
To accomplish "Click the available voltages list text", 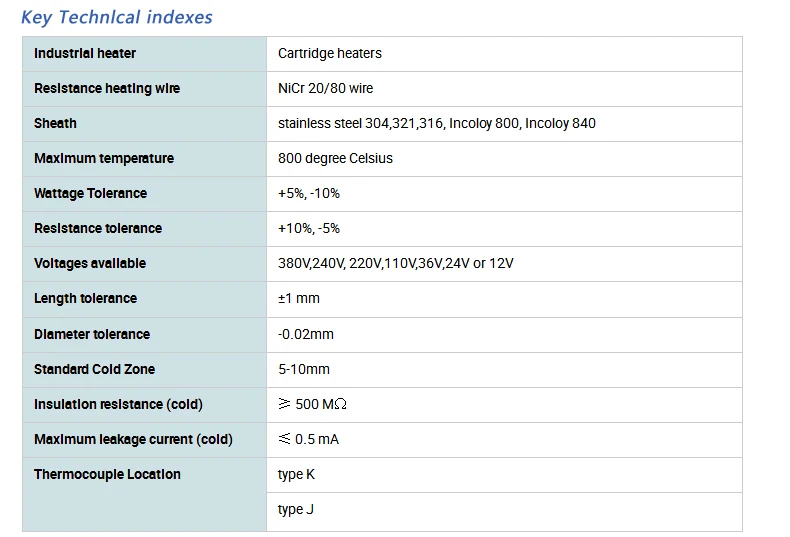I will pyautogui.click(x=396, y=263).
